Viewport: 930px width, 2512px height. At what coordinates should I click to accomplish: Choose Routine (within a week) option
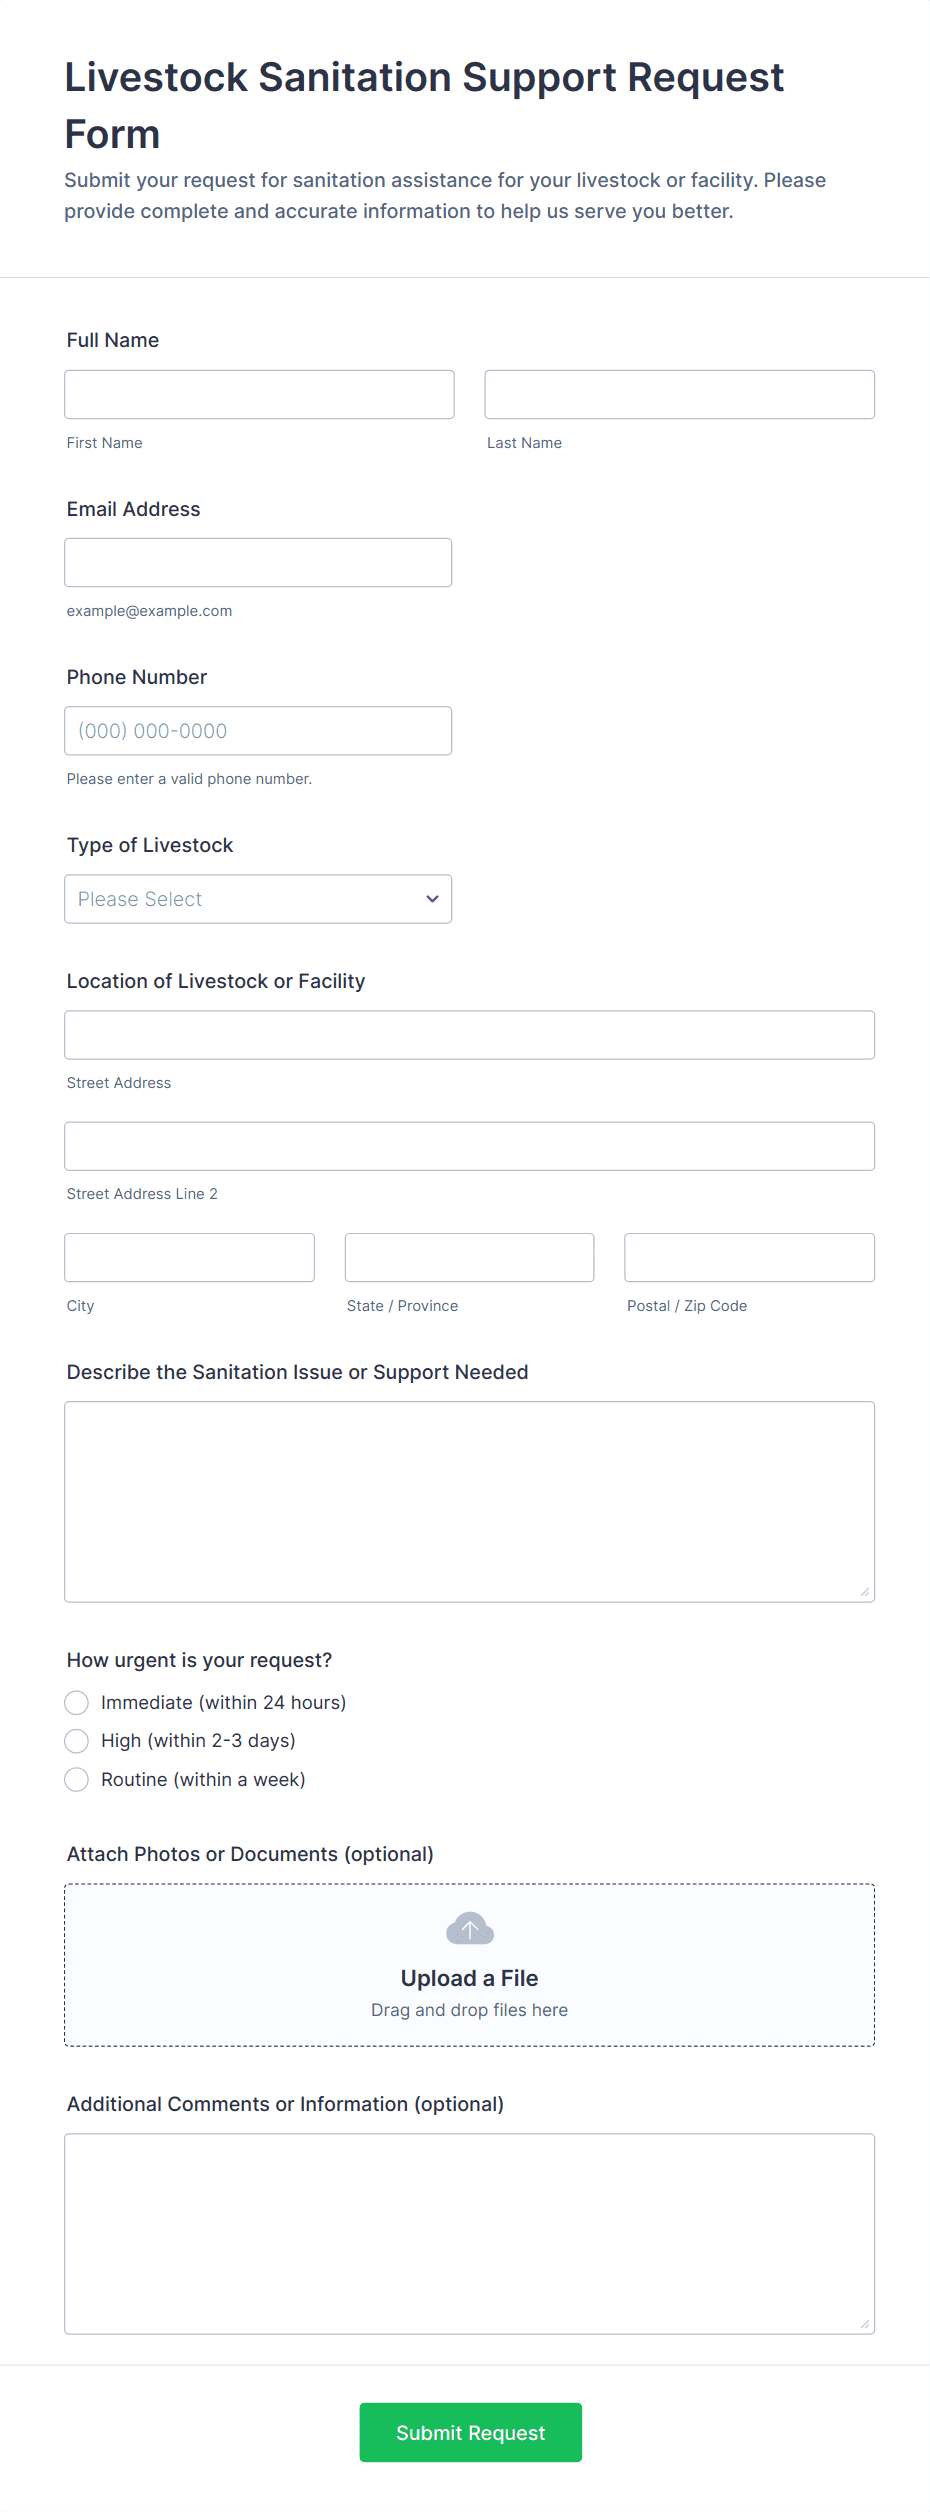(77, 1780)
